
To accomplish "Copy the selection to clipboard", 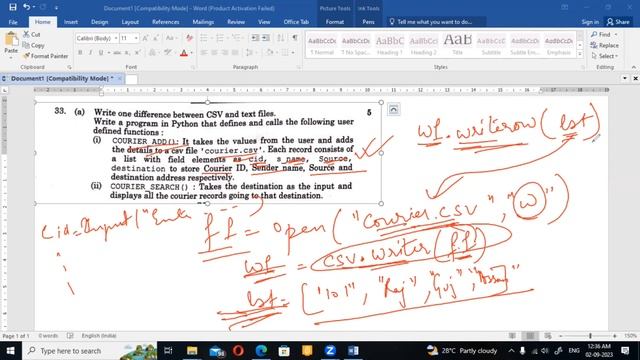I will point(33,45).
